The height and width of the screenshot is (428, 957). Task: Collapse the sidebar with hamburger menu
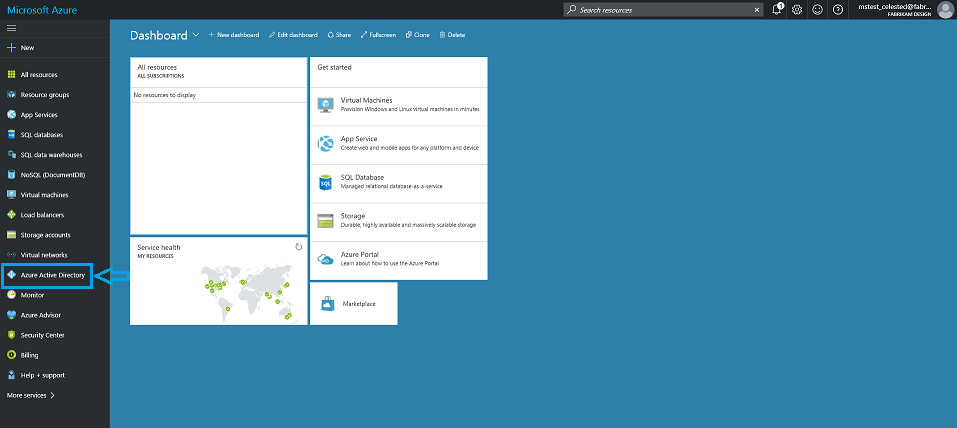(11, 29)
